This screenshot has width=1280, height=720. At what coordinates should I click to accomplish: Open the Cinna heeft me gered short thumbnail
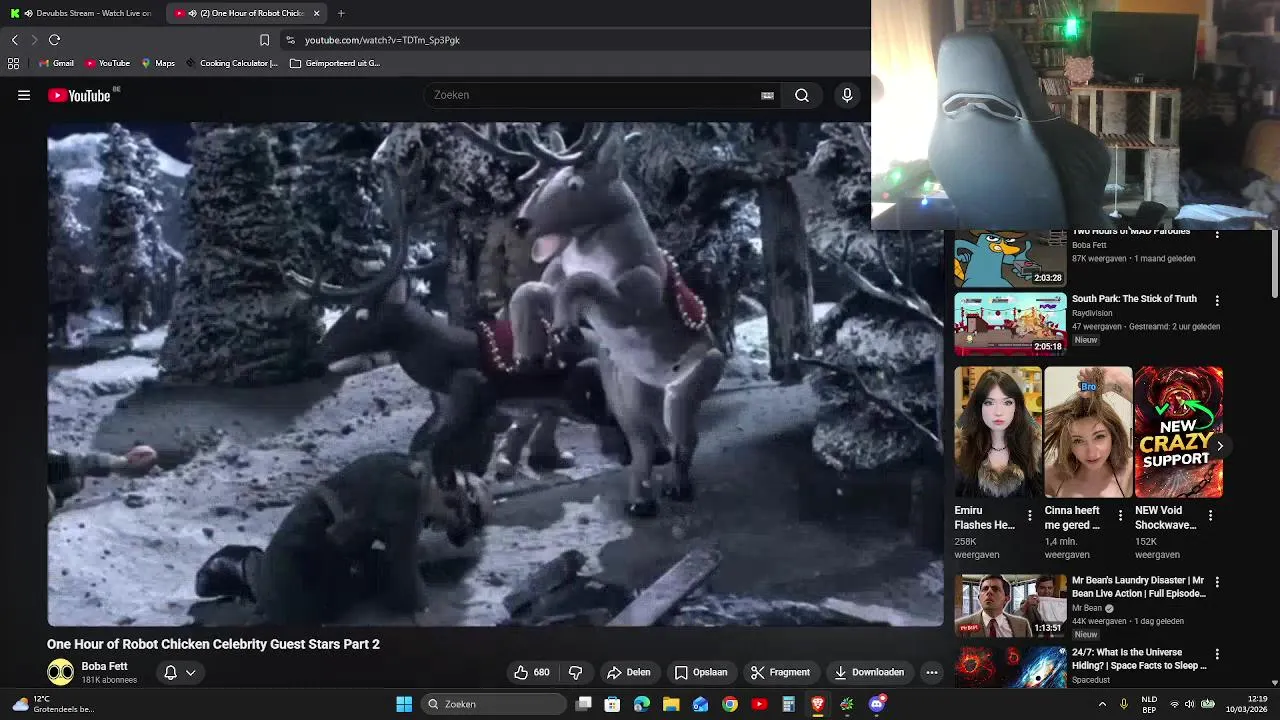[1088, 432]
